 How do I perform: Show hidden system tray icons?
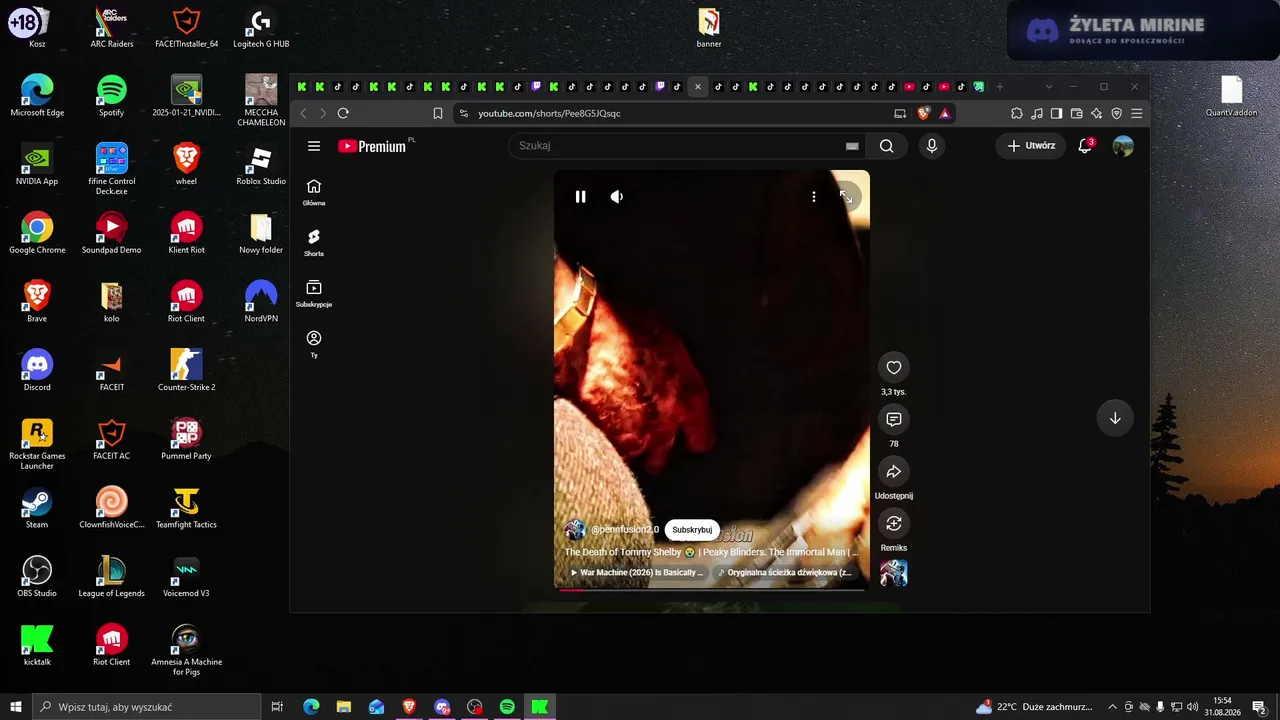(x=1112, y=707)
